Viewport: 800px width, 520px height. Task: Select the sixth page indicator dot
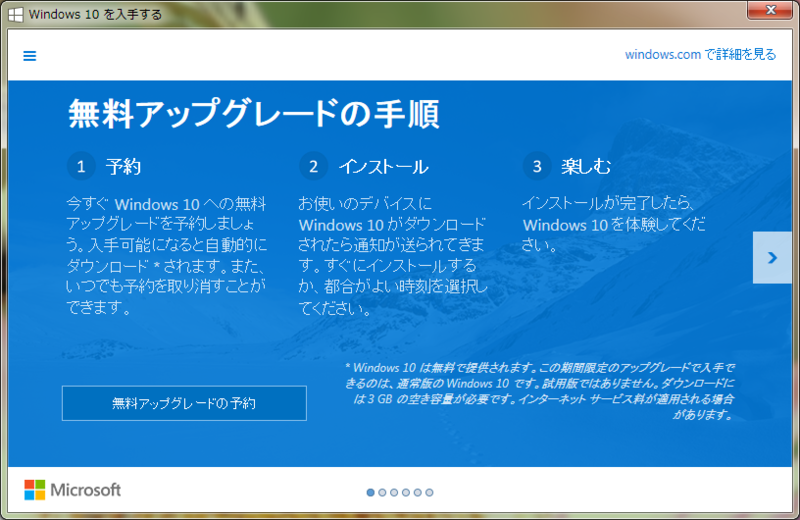point(429,492)
